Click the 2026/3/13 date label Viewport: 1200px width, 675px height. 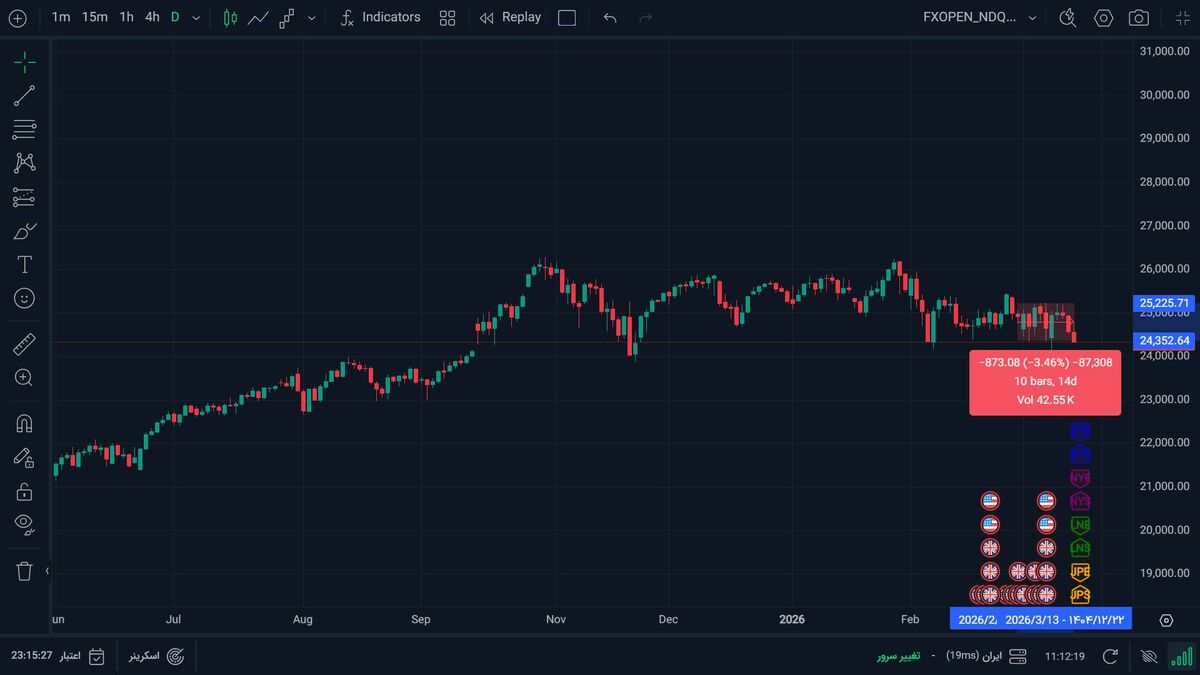[x=1066, y=619]
